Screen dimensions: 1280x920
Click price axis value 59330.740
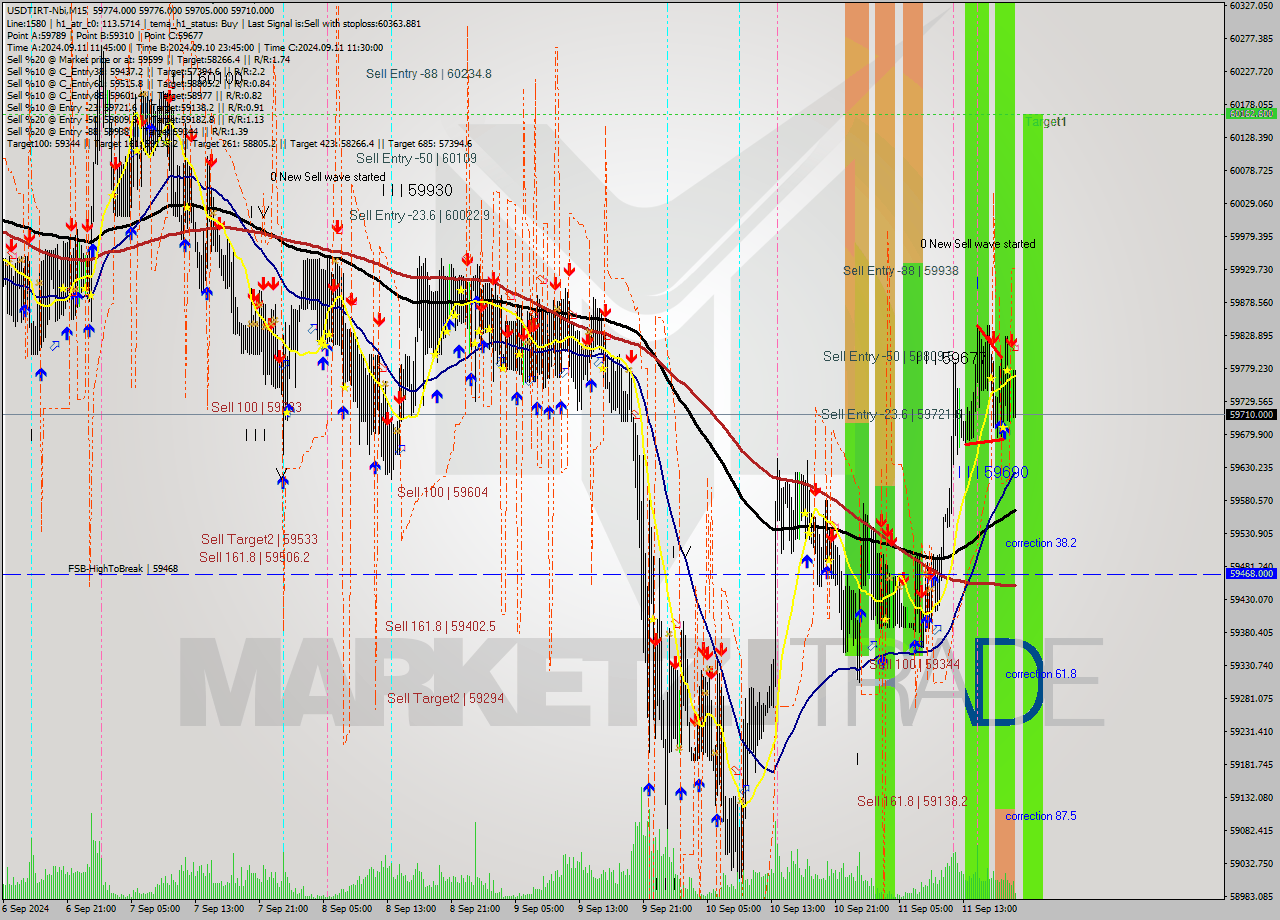[x=1251, y=665]
